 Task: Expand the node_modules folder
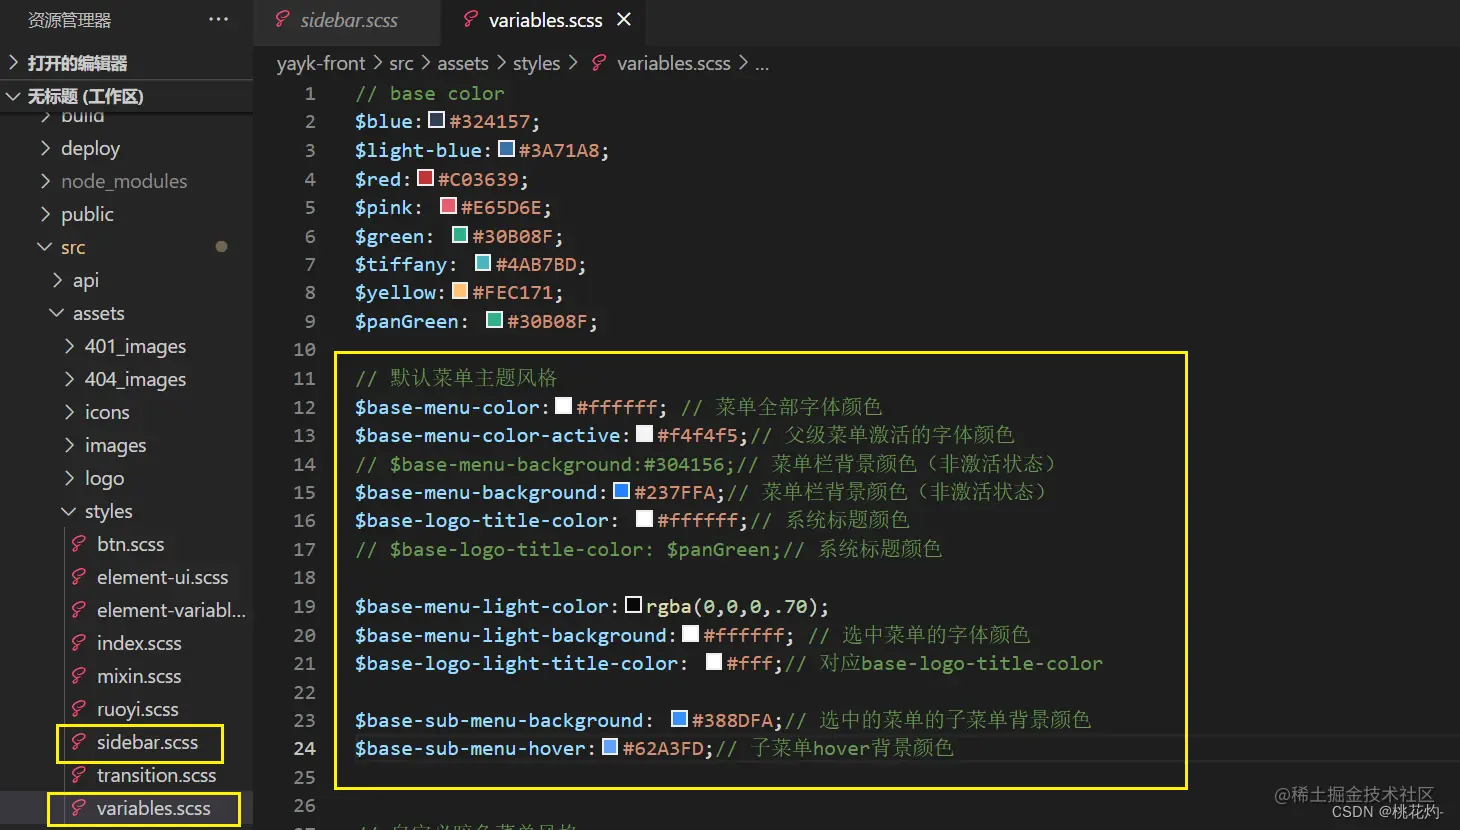(x=126, y=181)
